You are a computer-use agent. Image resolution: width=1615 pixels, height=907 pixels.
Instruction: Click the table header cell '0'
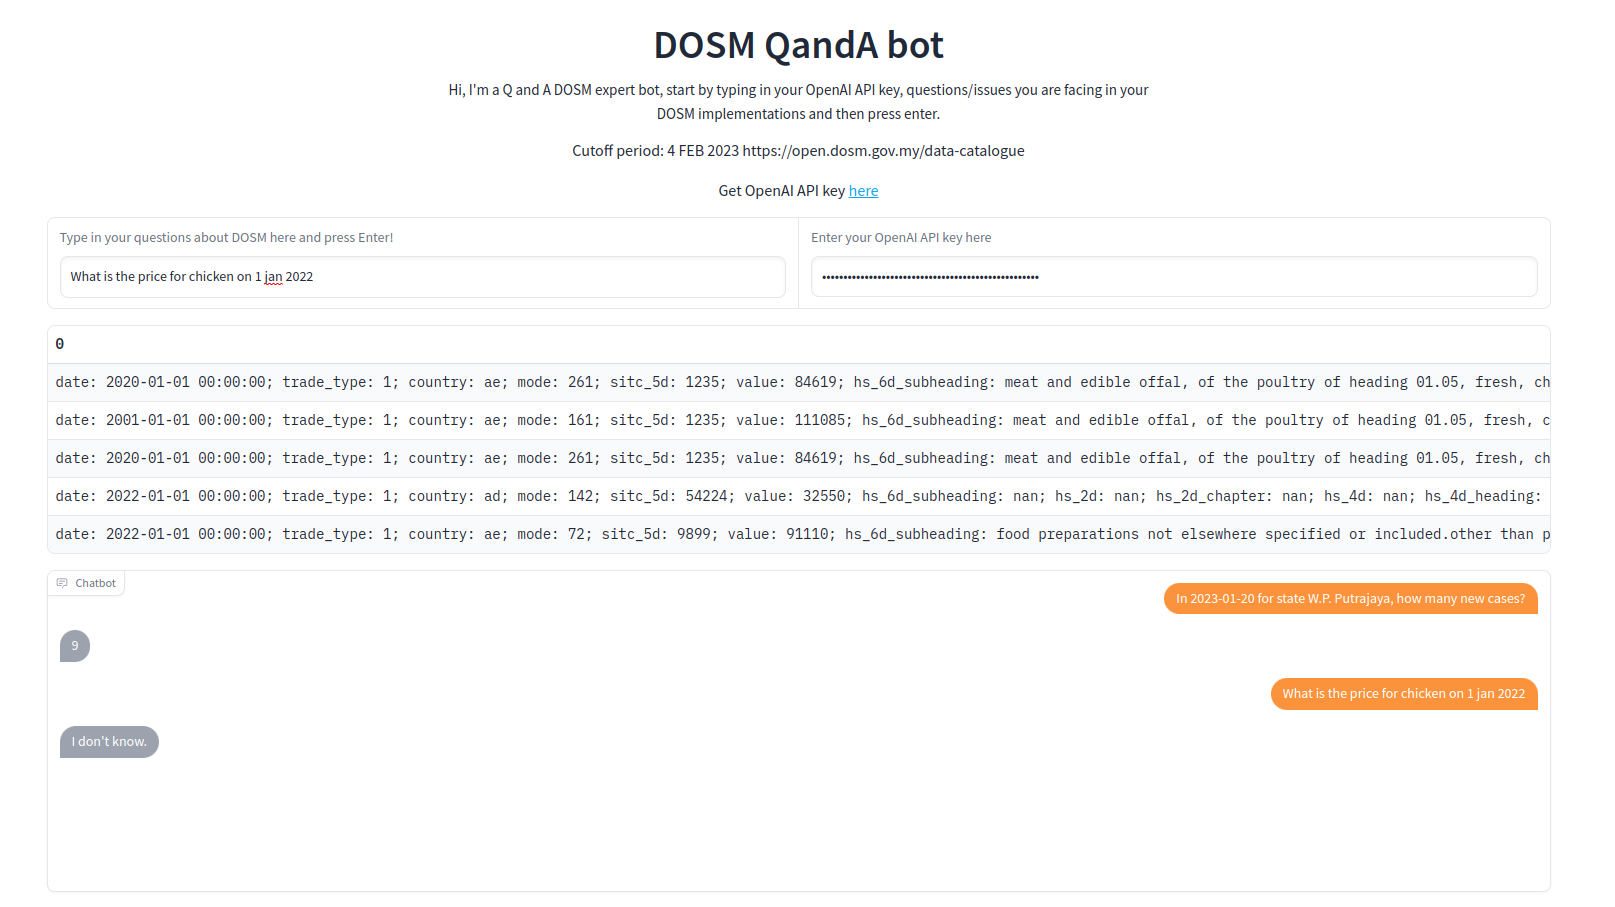click(799, 344)
